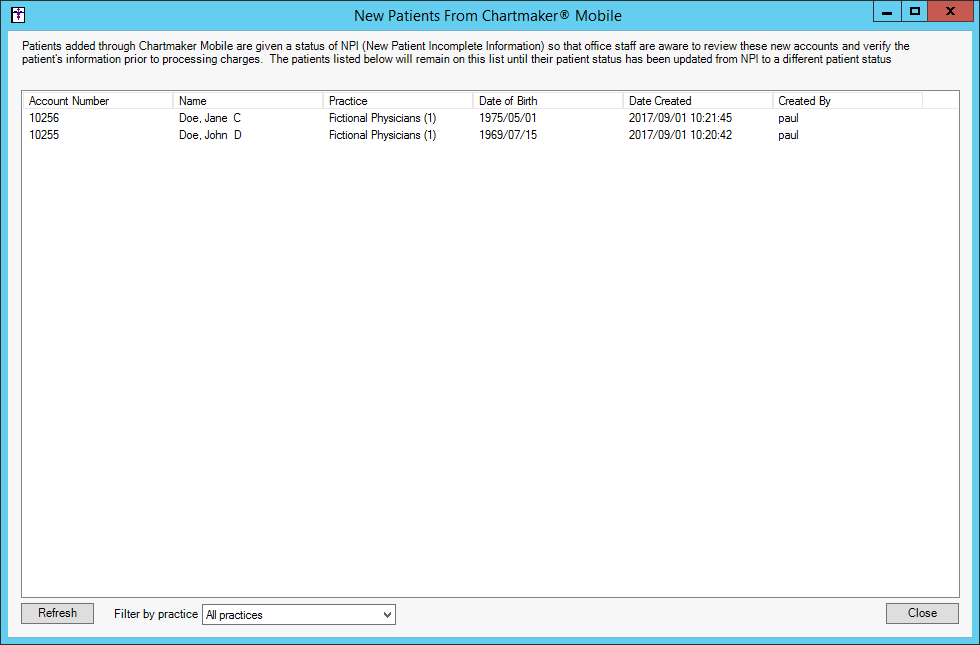Image resolution: width=980 pixels, height=645 pixels.
Task: Click birth date 1975/05/01
Action: (508, 118)
